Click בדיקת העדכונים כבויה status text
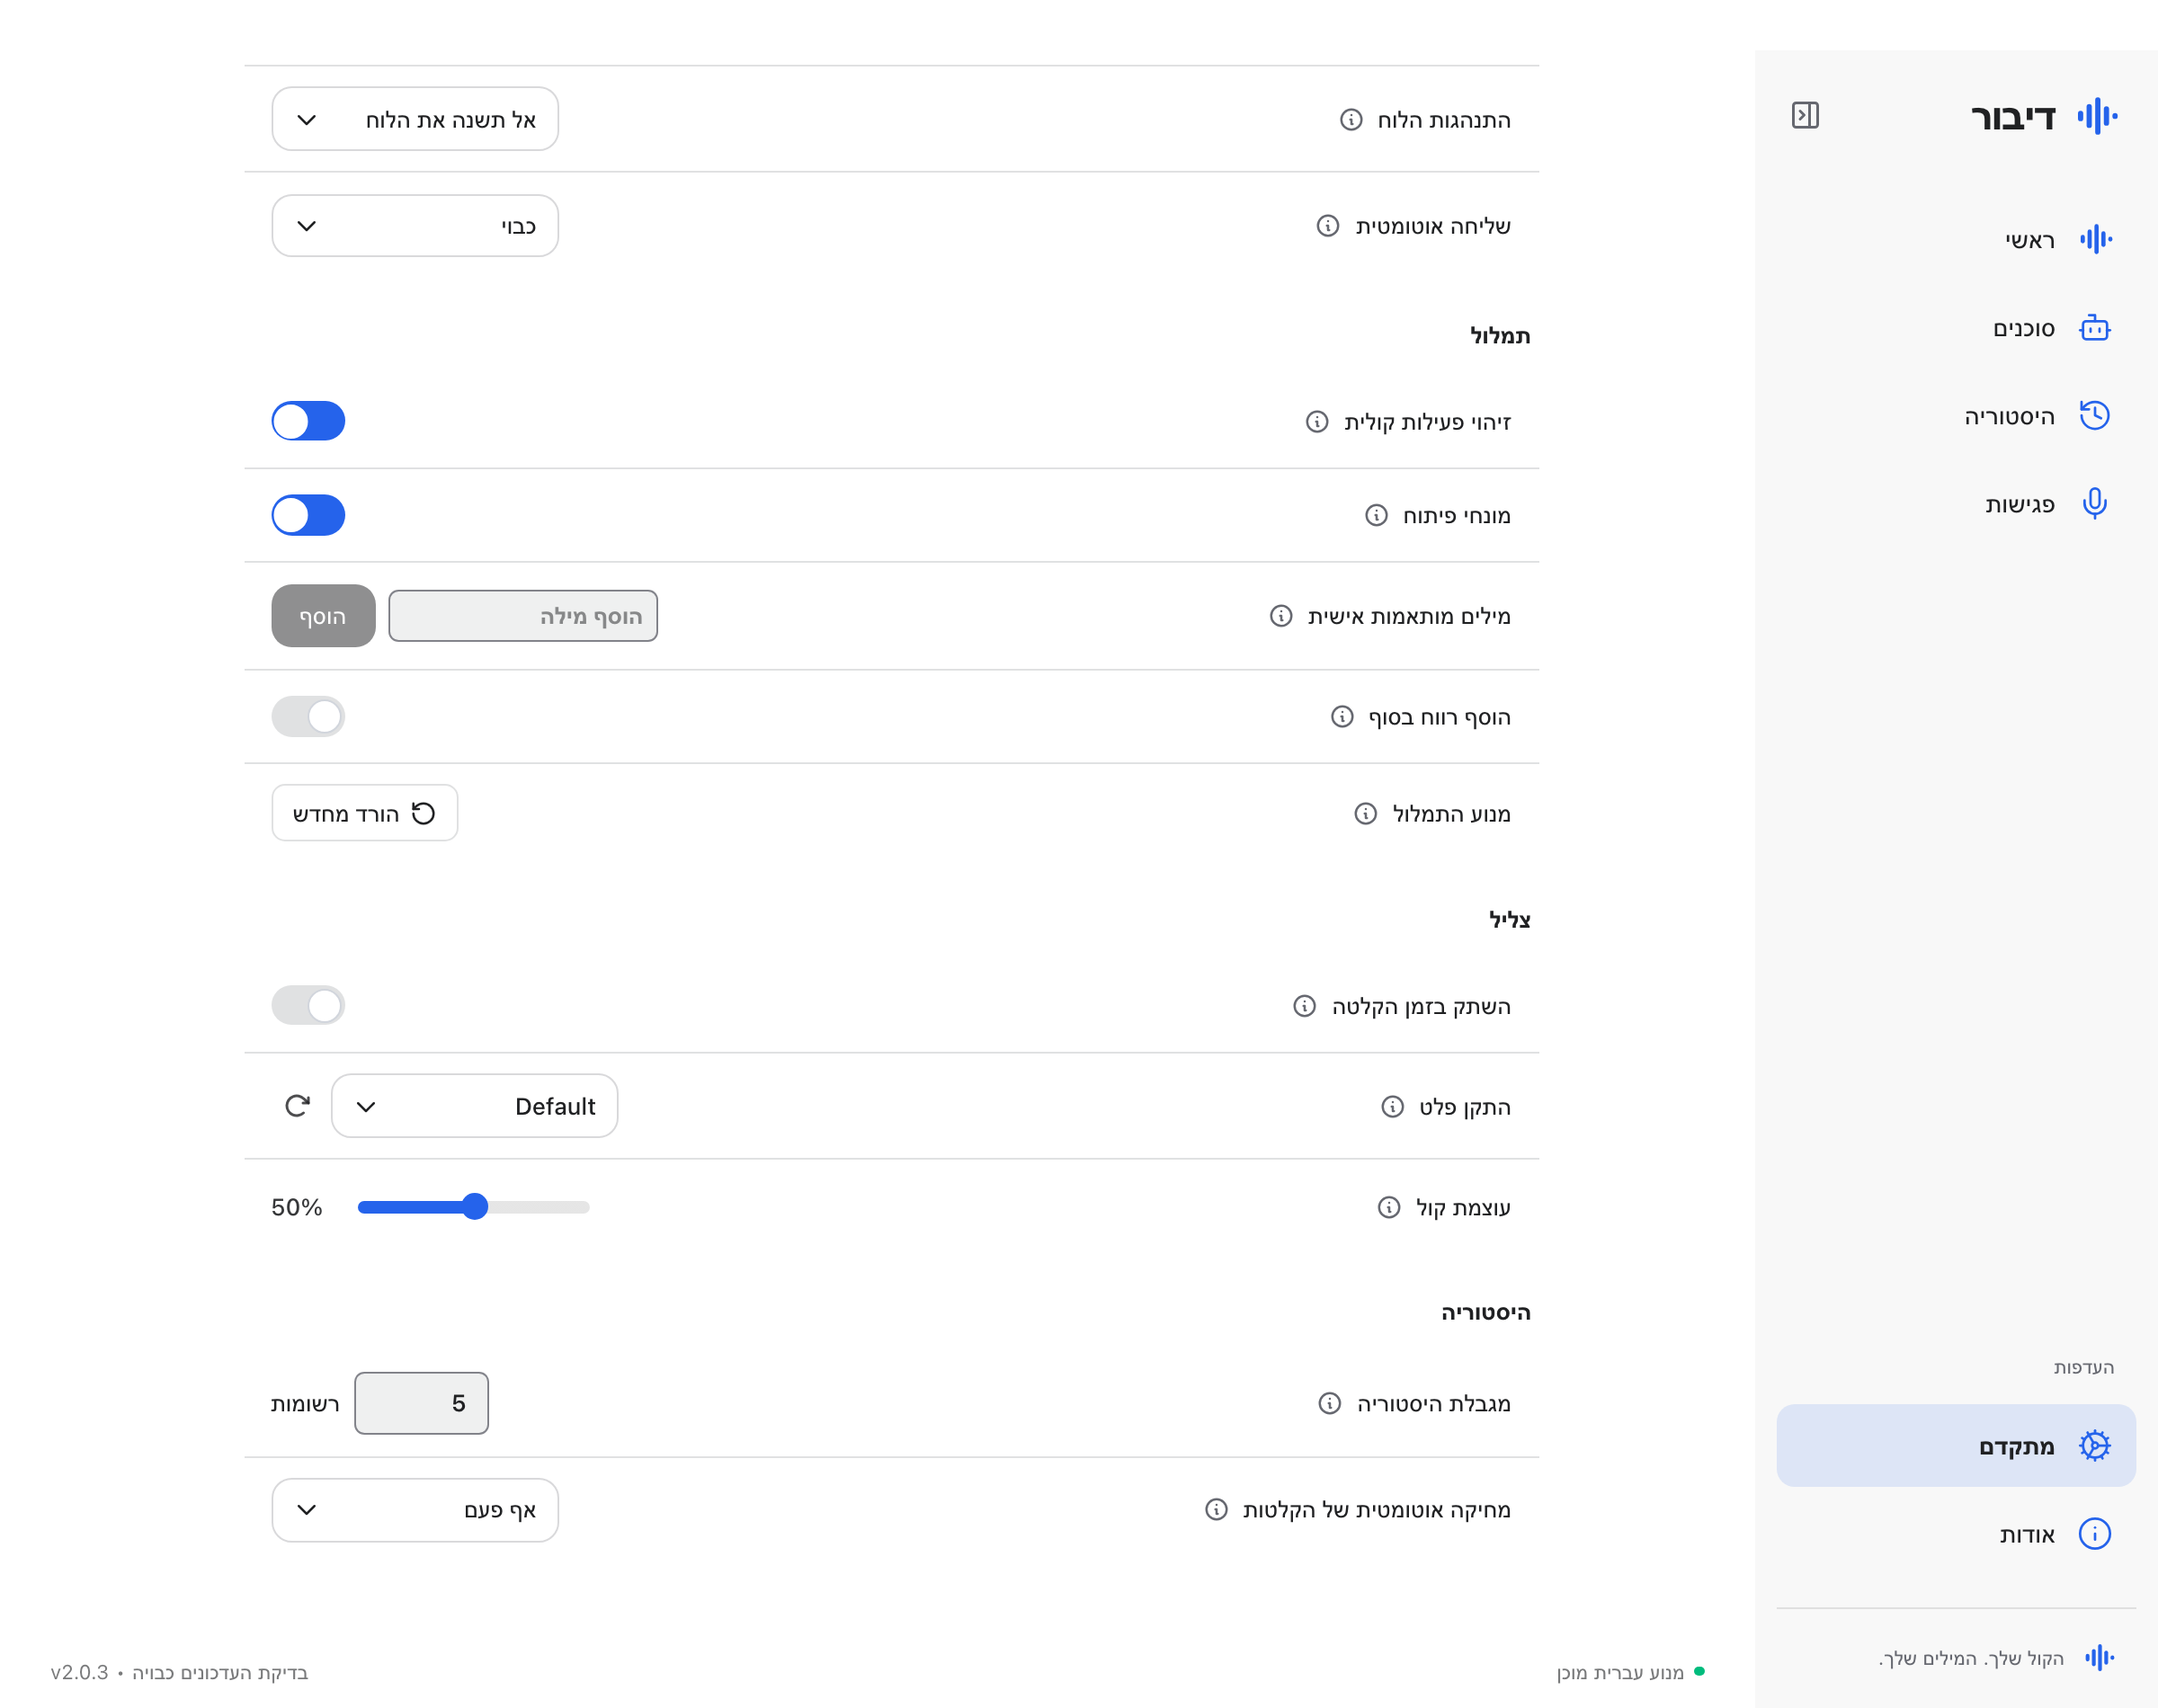 [220, 1672]
